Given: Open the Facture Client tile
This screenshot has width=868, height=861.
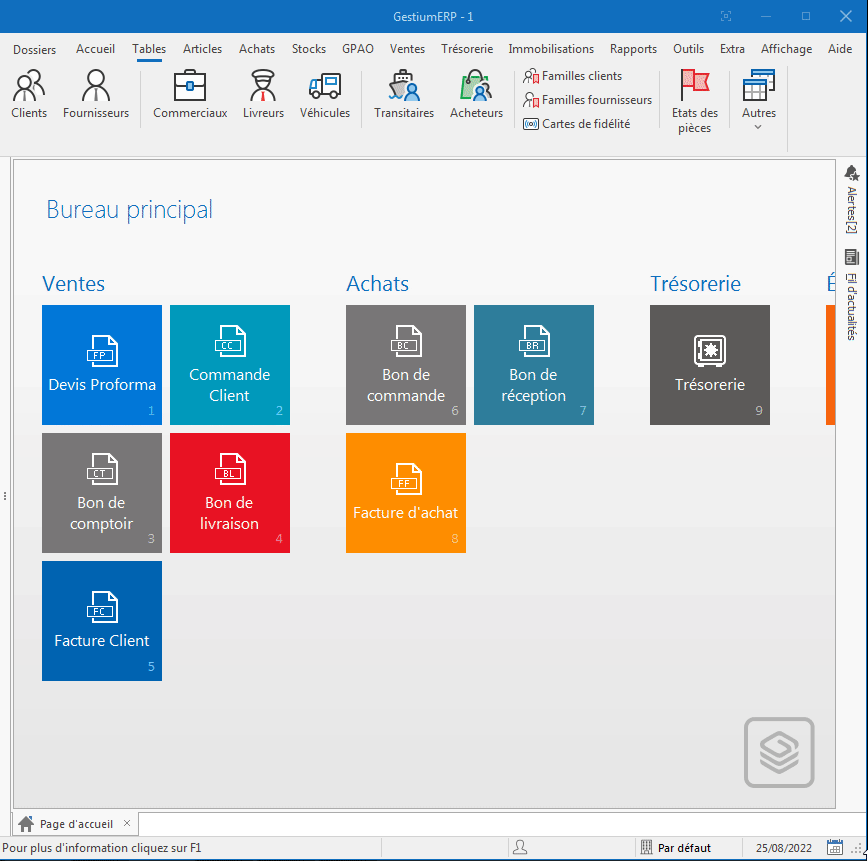Looking at the screenshot, I should [102, 621].
